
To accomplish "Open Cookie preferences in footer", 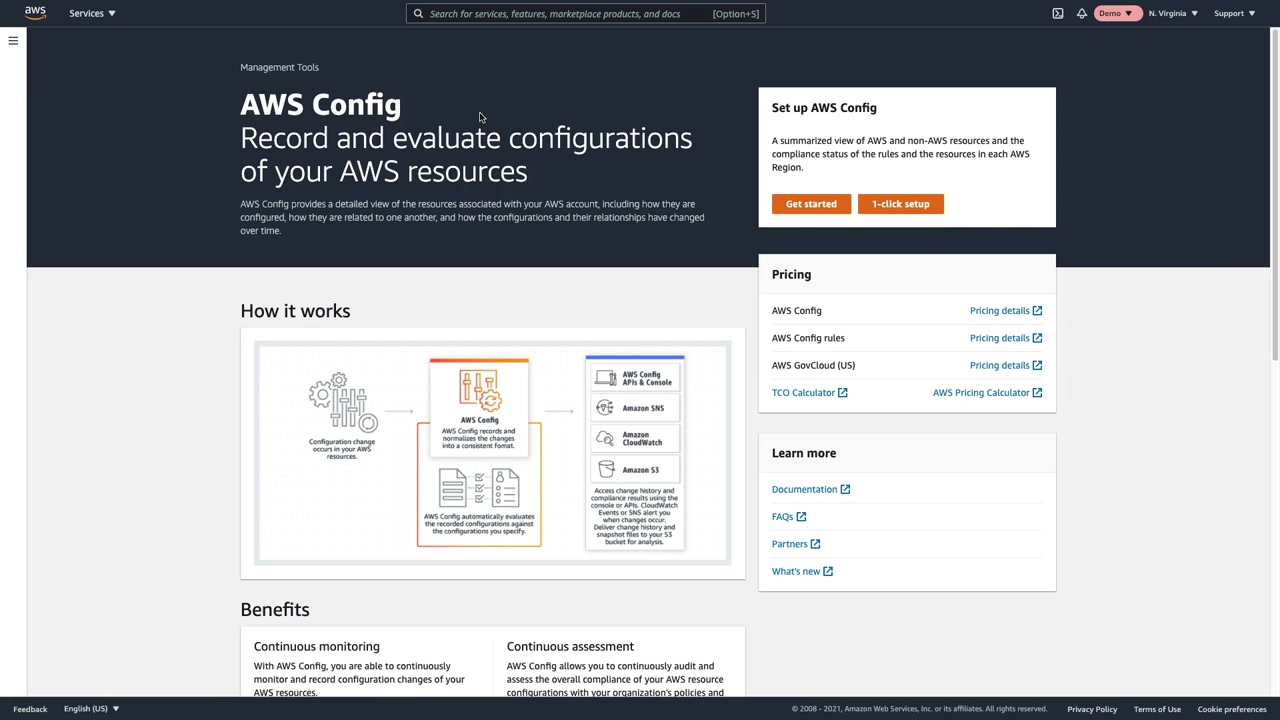I will 1232,709.
